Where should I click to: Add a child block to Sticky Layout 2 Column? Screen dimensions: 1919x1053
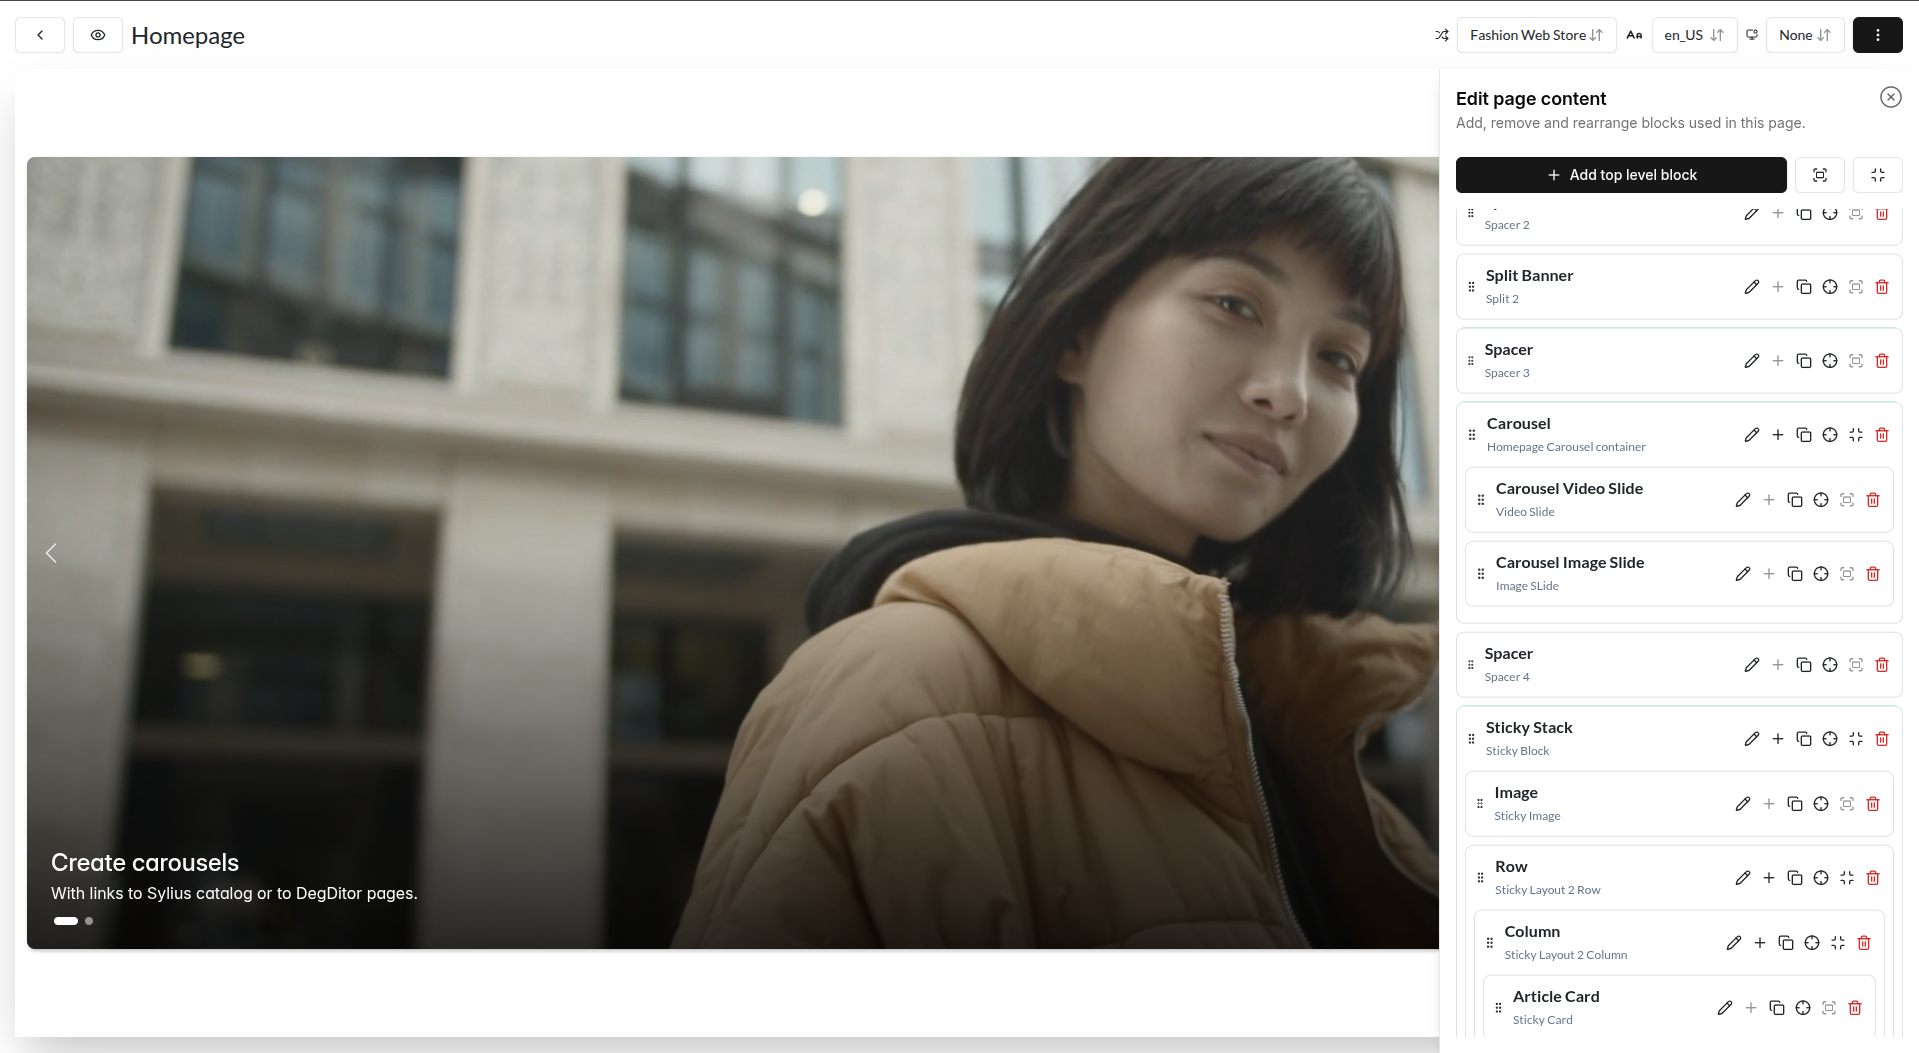pyautogui.click(x=1760, y=943)
